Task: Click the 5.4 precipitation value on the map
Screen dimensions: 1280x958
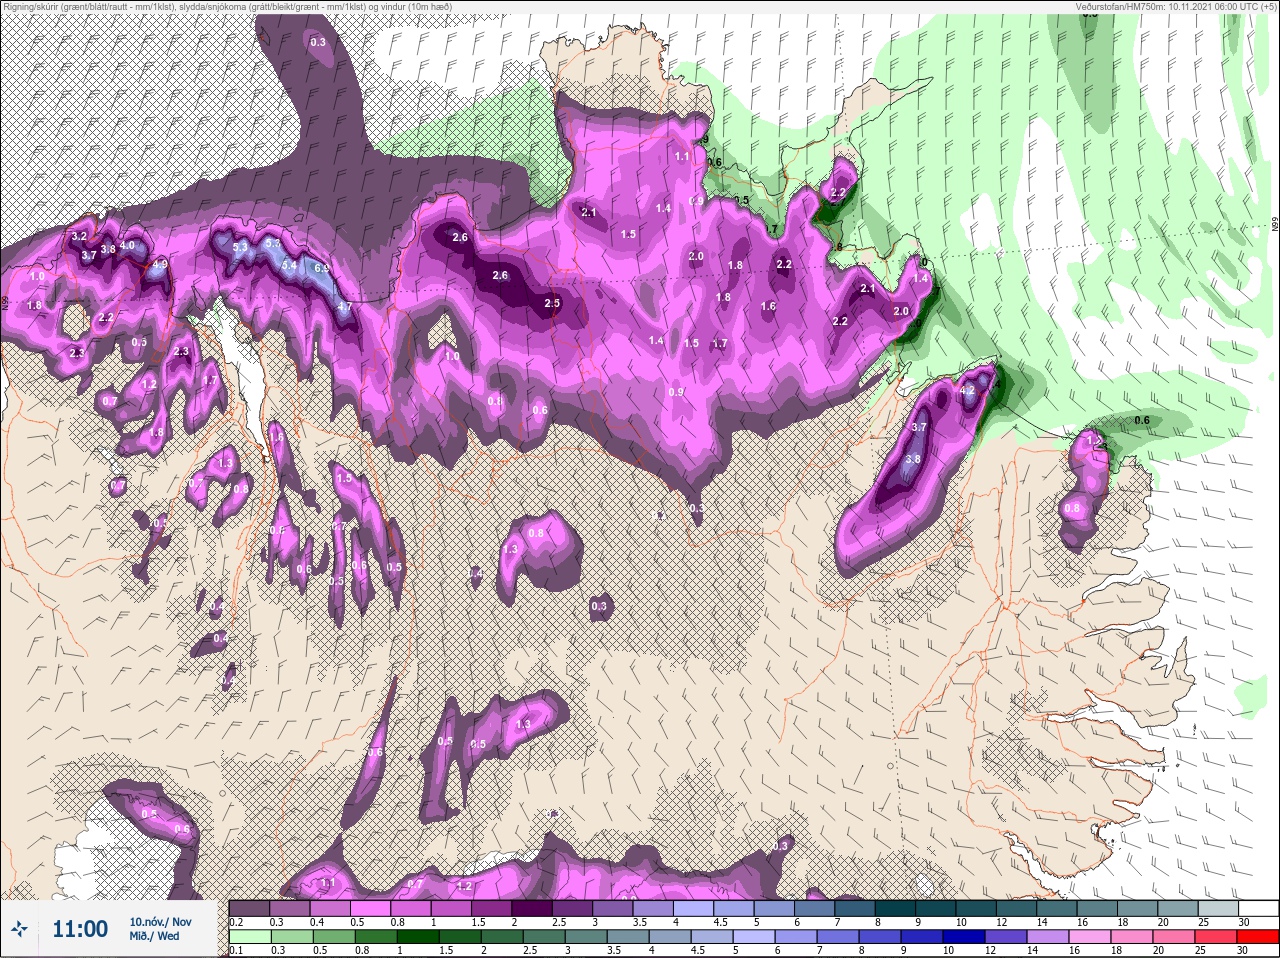Action: (289, 265)
